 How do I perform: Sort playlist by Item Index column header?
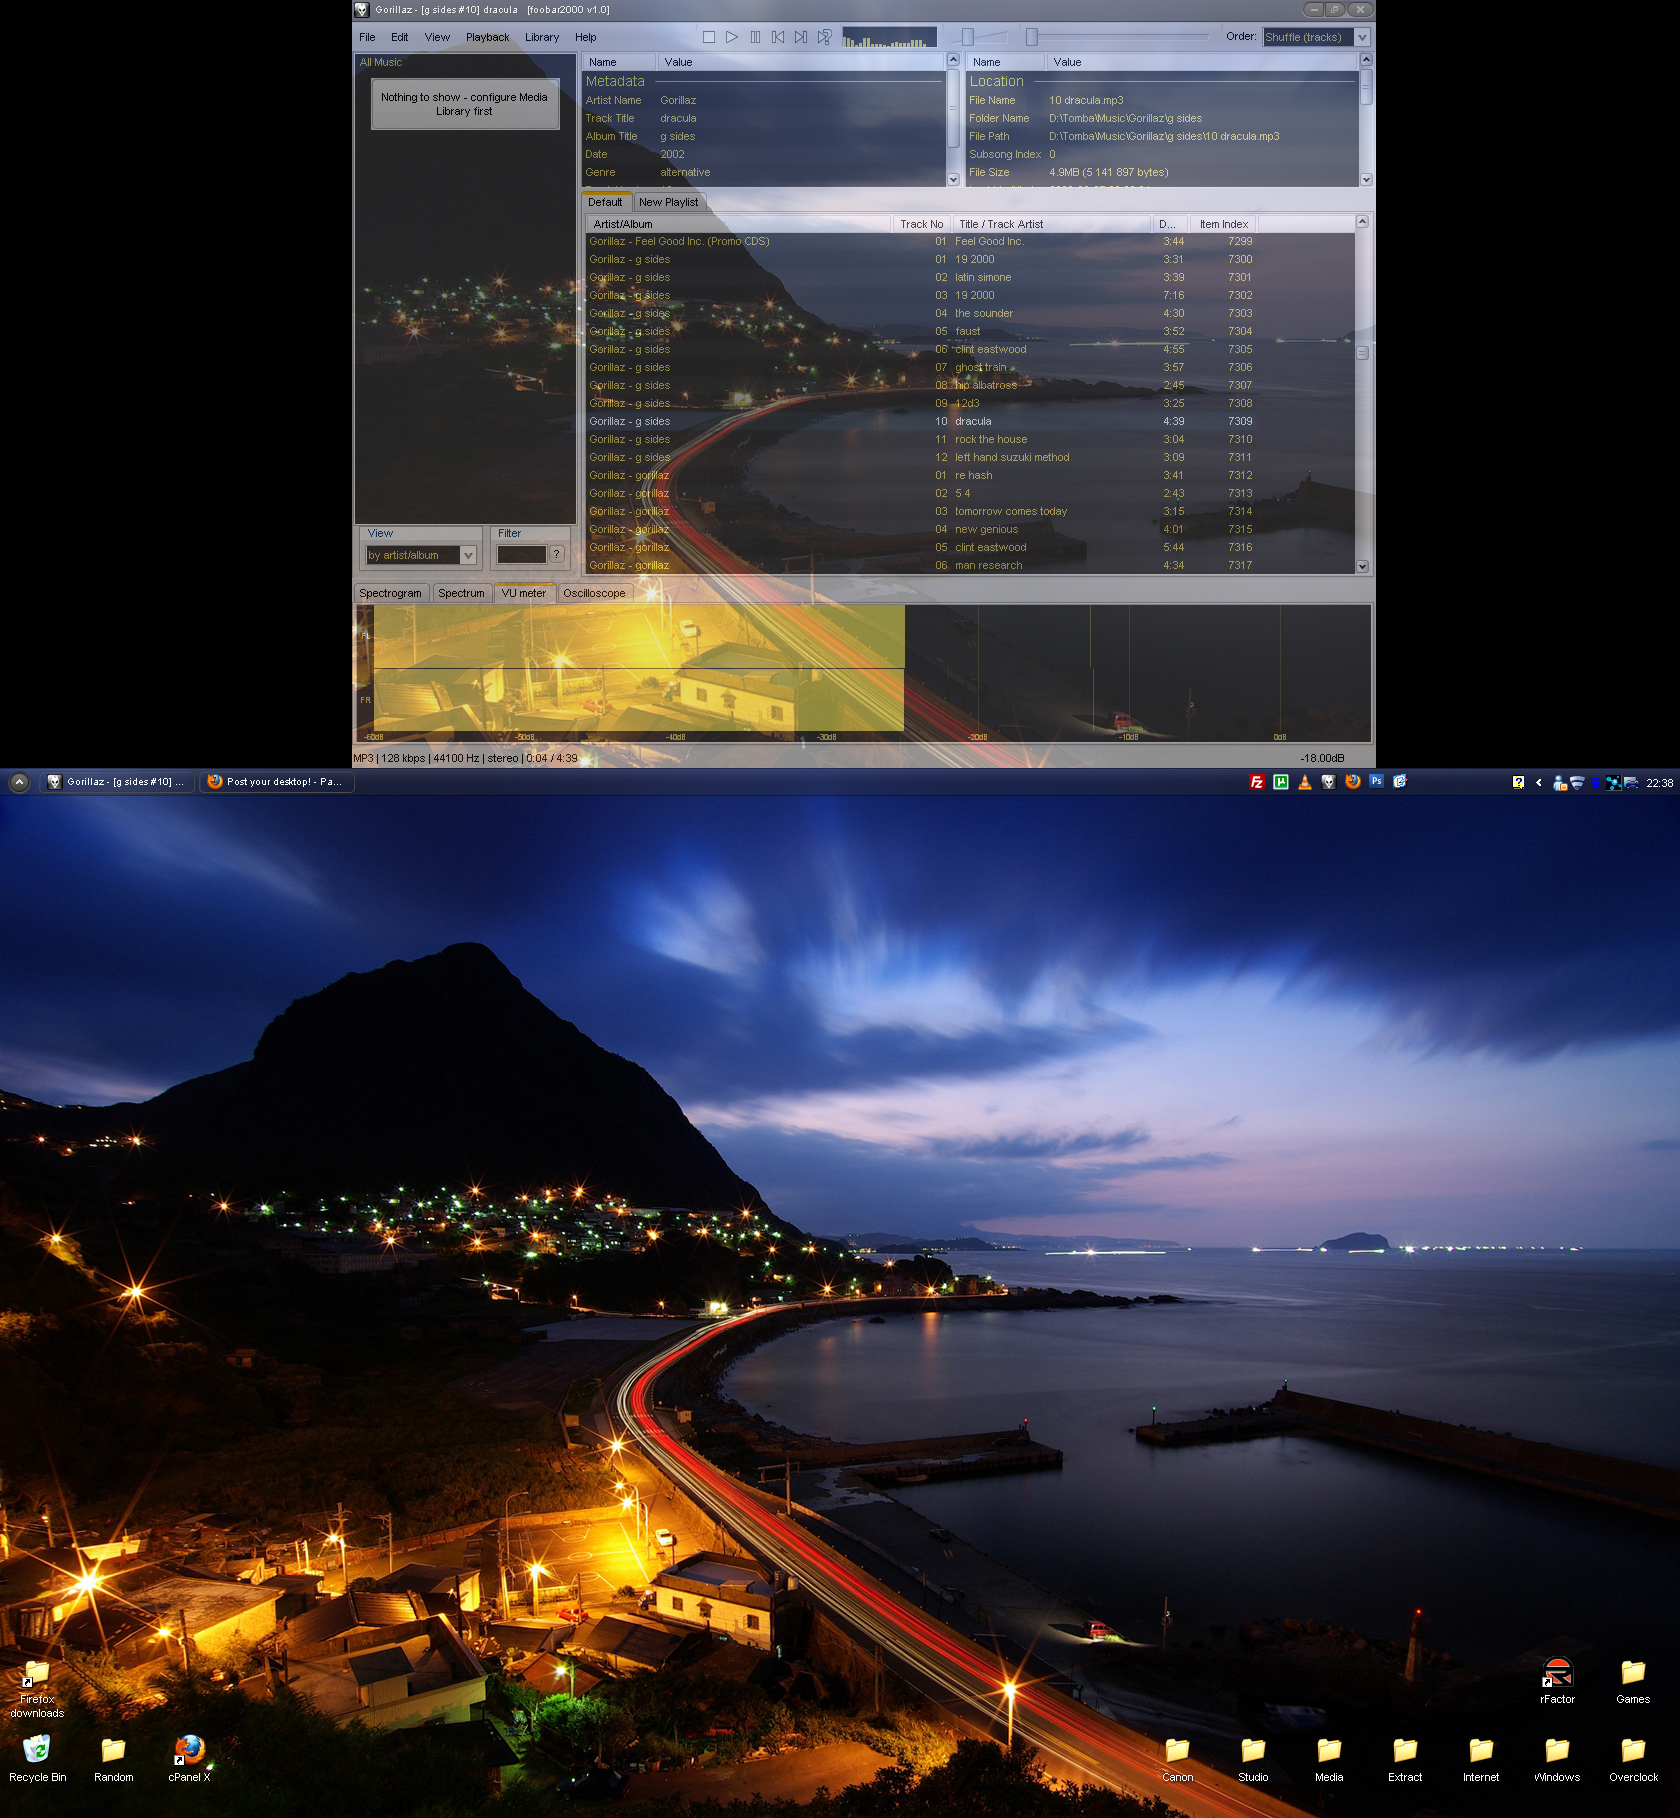click(1224, 224)
